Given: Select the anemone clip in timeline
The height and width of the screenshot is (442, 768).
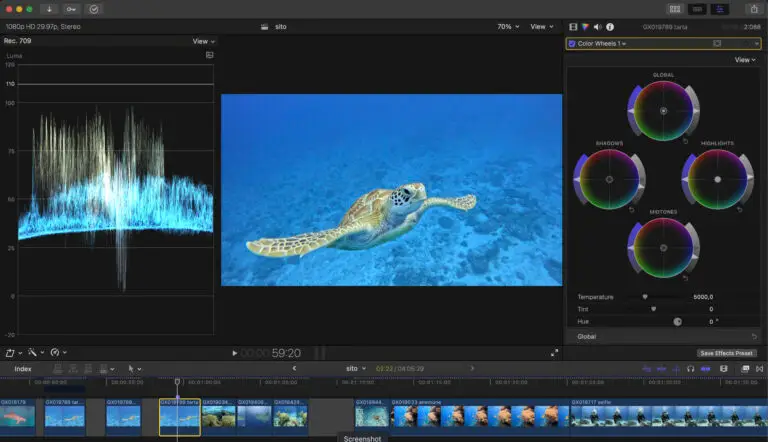Looking at the screenshot, I should click(480, 417).
